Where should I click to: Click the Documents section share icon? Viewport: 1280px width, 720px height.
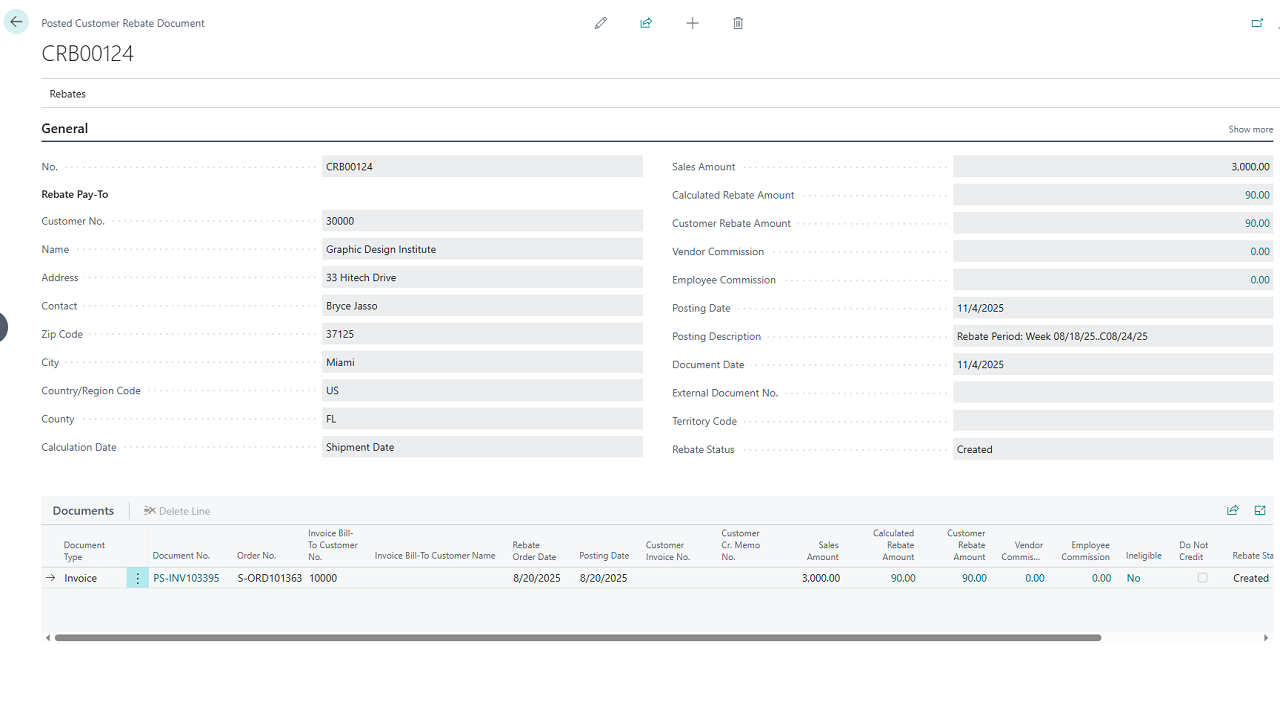point(1232,510)
